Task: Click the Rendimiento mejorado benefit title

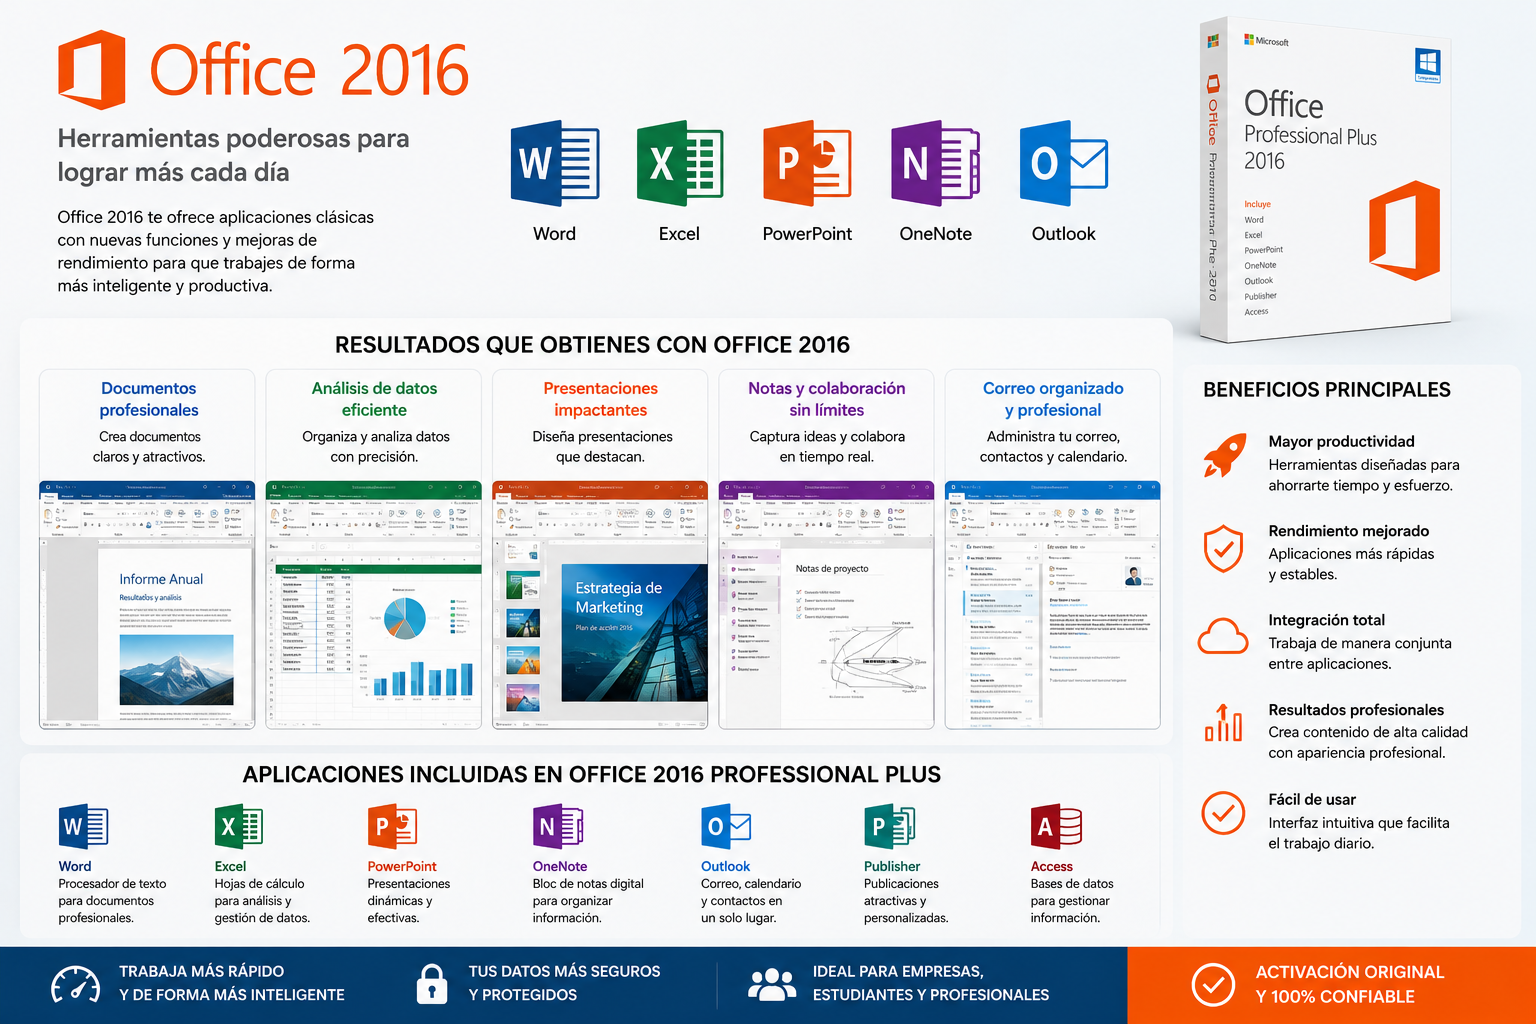Action: coord(1348,531)
